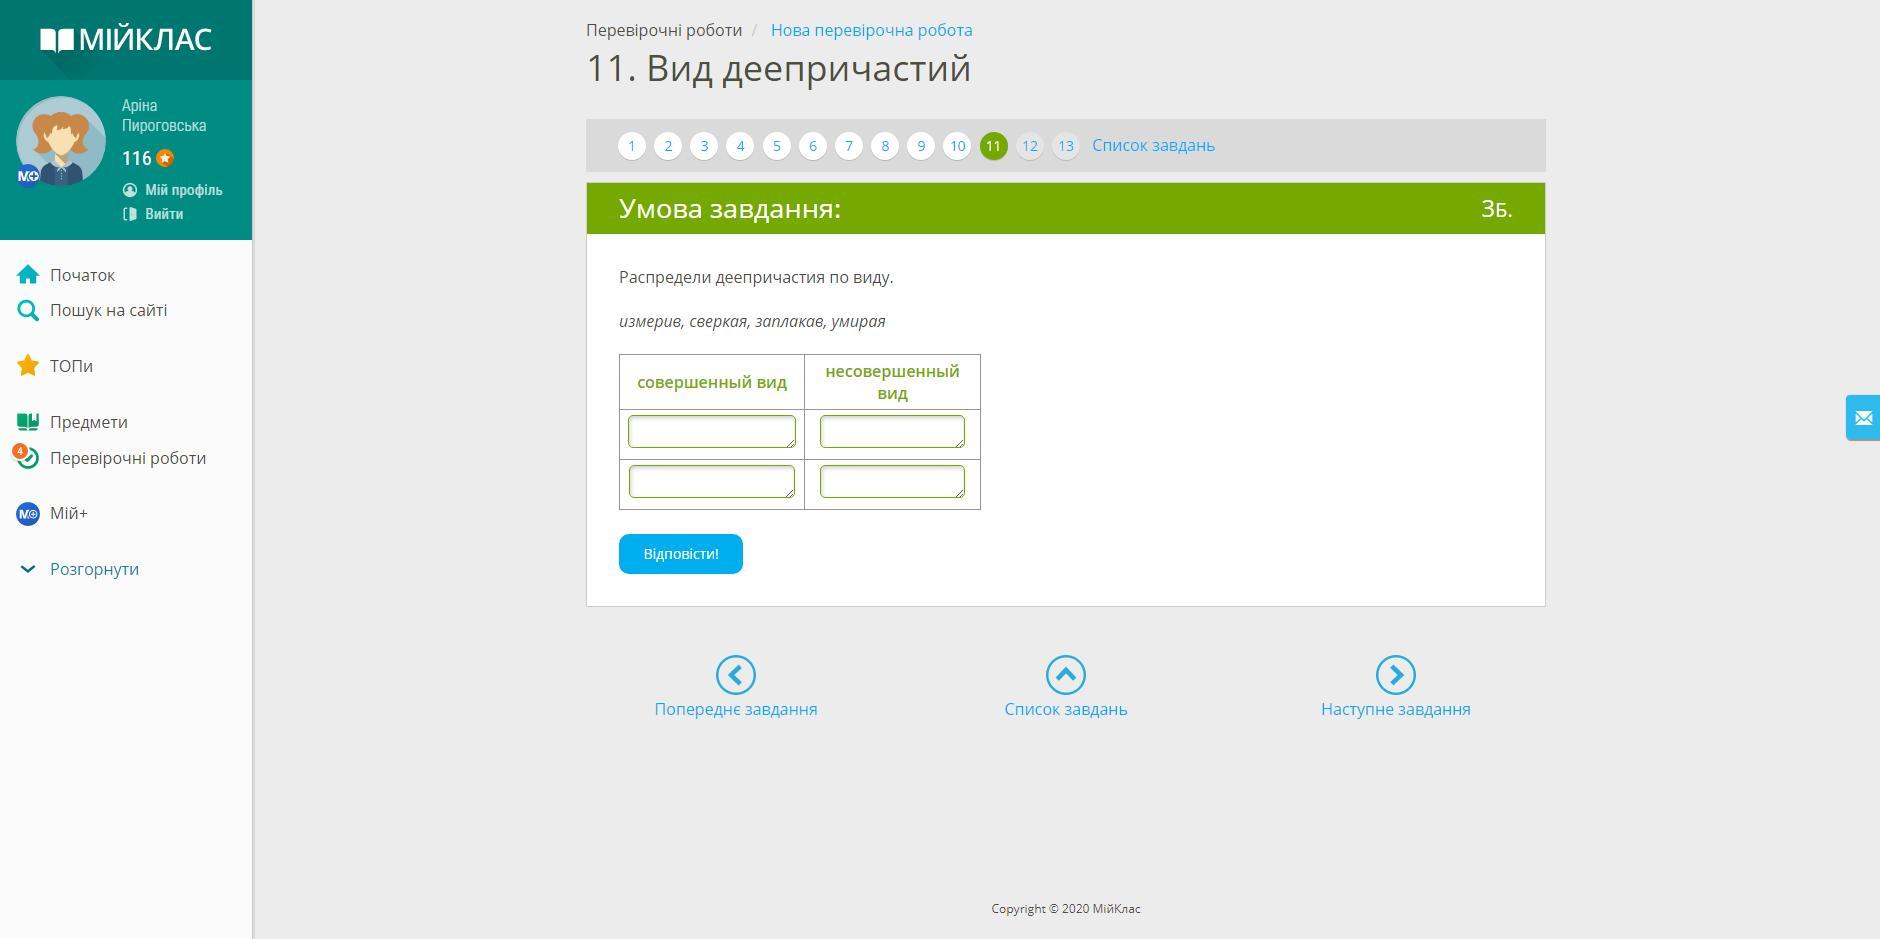Open Предмети menu item
Image resolution: width=1880 pixels, height=939 pixels.
coord(89,422)
